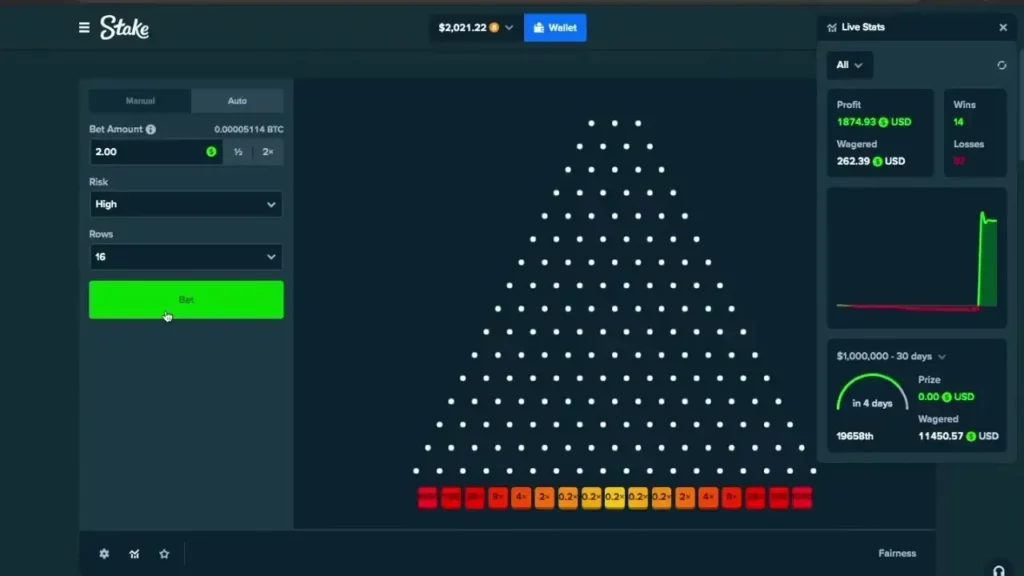Viewport: 1024px width, 576px height.
Task: Click the Fairness link
Action: tap(897, 553)
